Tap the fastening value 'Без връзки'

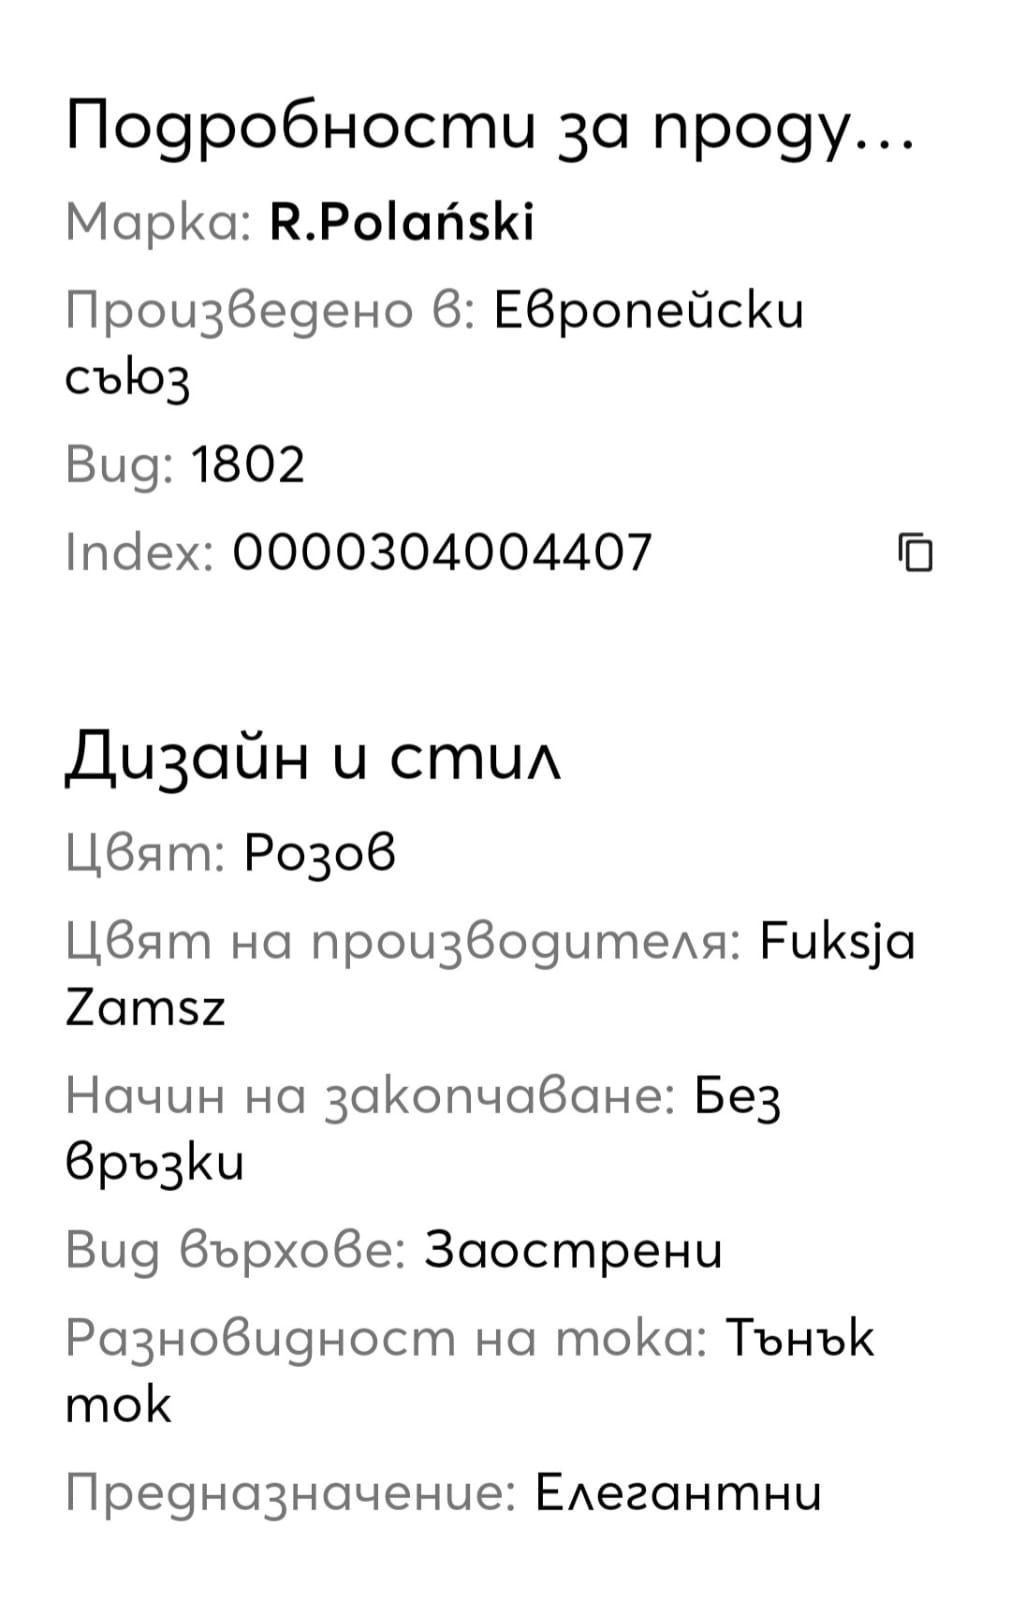[737, 1097]
